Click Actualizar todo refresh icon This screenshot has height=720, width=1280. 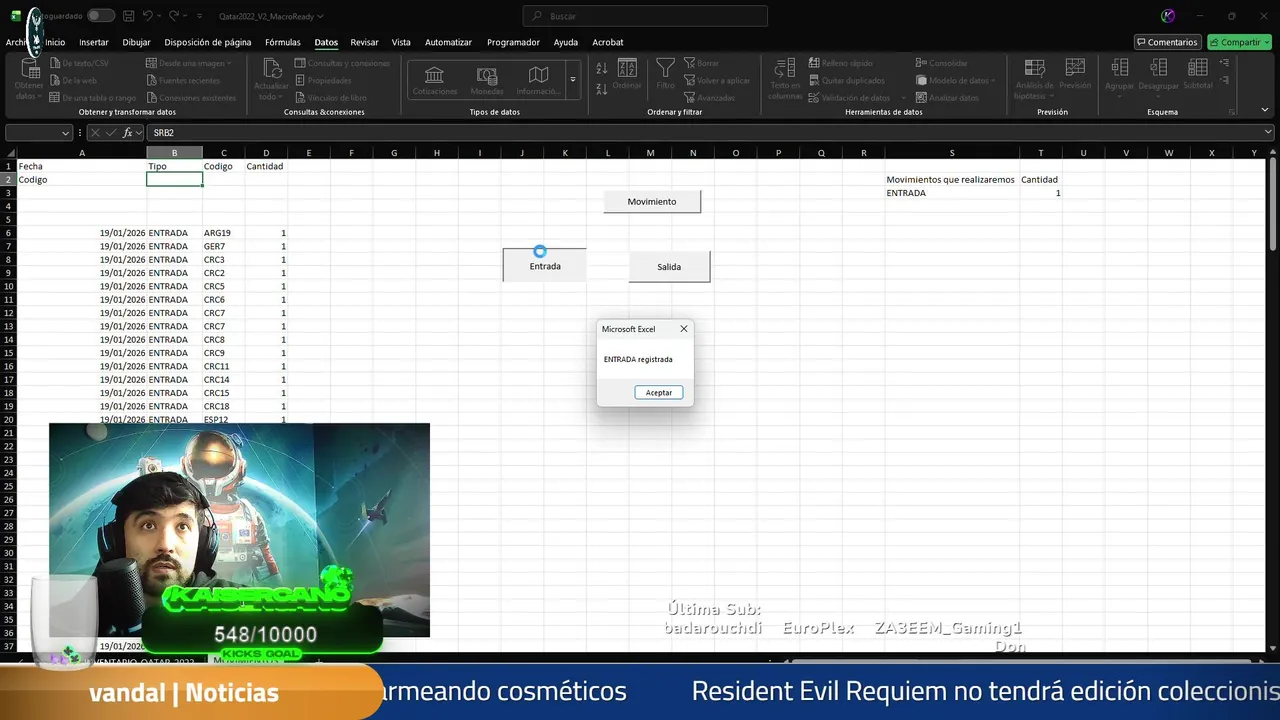click(271, 68)
